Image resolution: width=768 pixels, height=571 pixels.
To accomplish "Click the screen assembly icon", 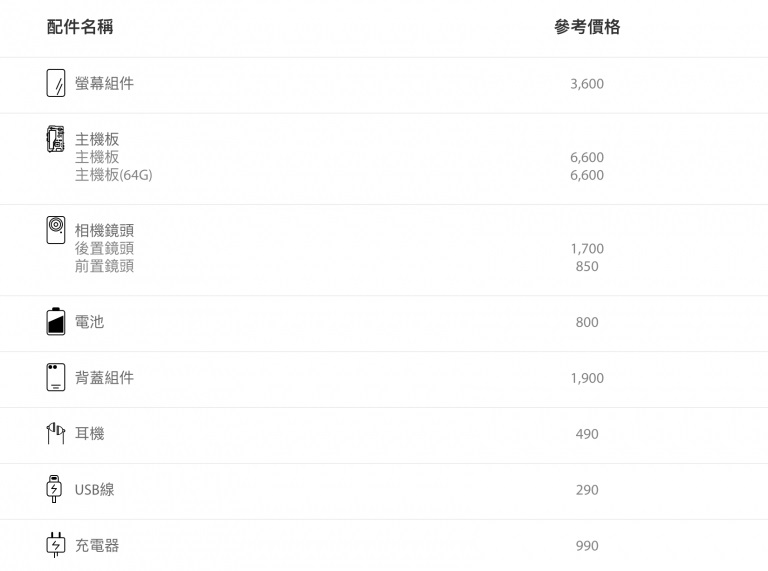I will click(56, 83).
